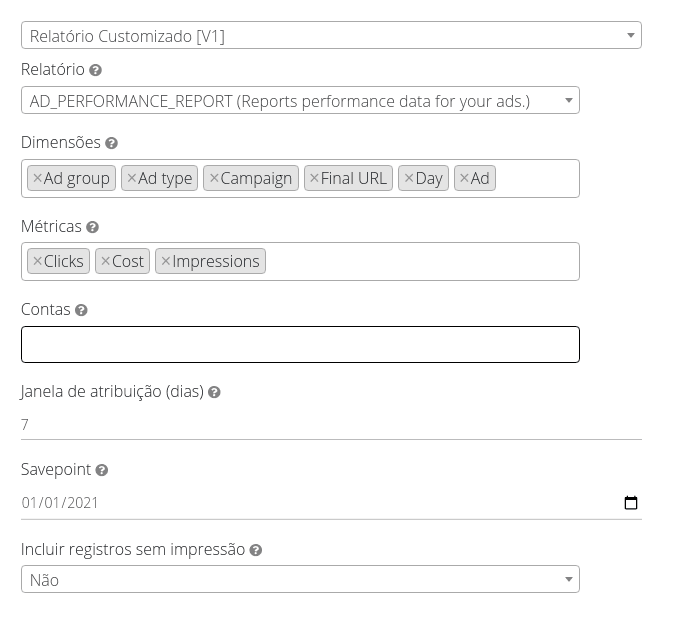Image resolution: width=685 pixels, height=620 pixels.
Task: Click help icon next to Savepoint
Action: (x=101, y=470)
